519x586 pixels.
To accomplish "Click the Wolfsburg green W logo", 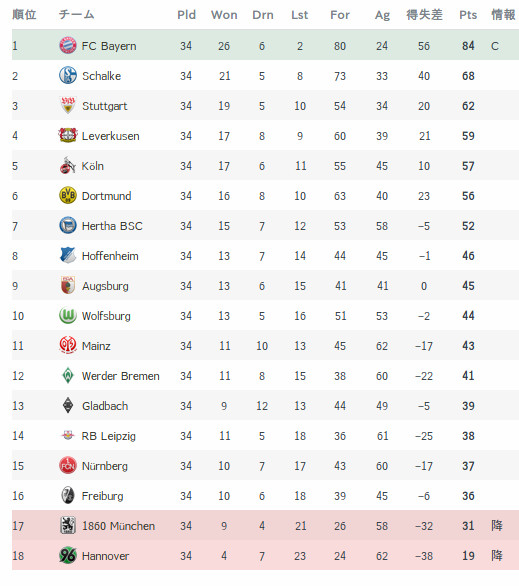I will pyautogui.click(x=68, y=315).
